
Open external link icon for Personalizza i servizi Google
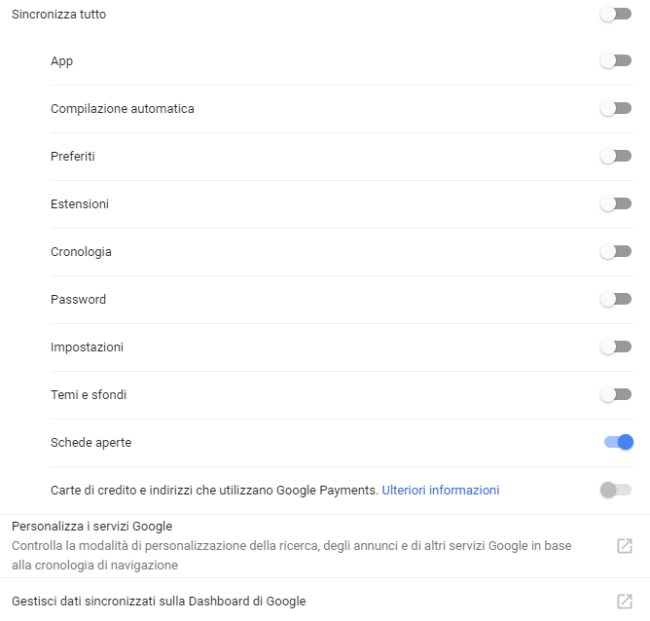coord(624,546)
